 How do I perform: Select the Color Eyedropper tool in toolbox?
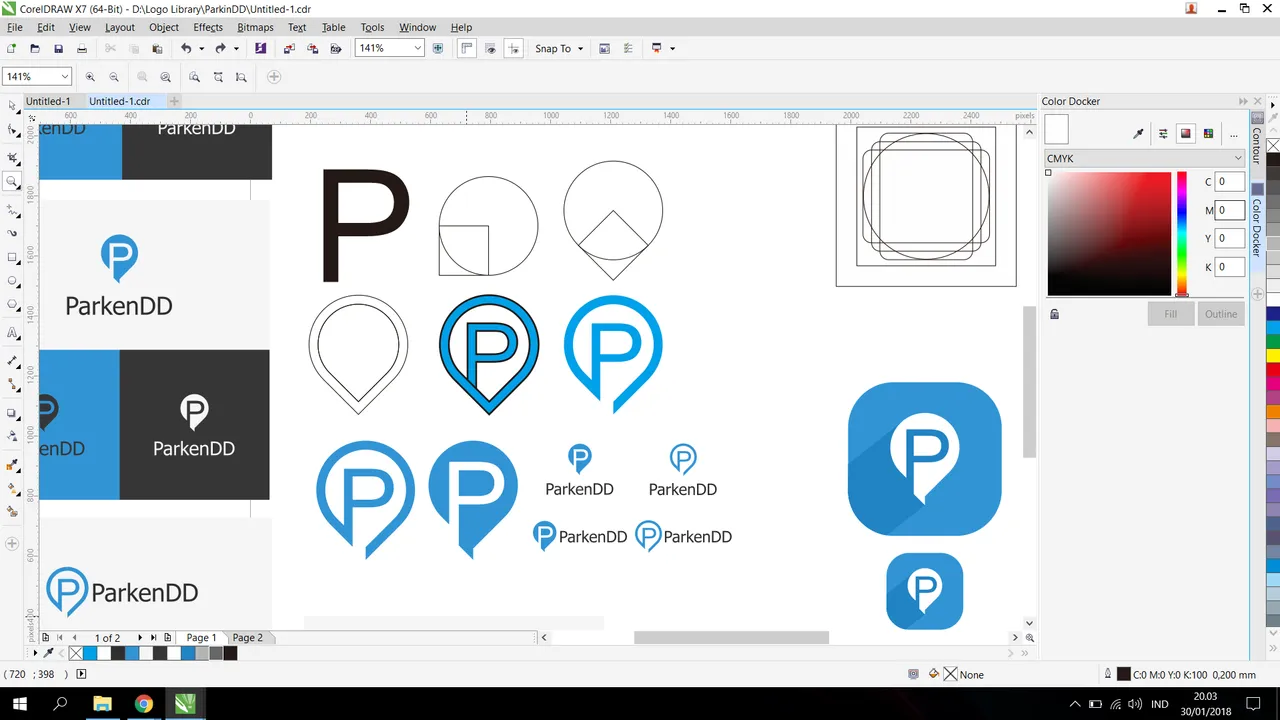12,465
